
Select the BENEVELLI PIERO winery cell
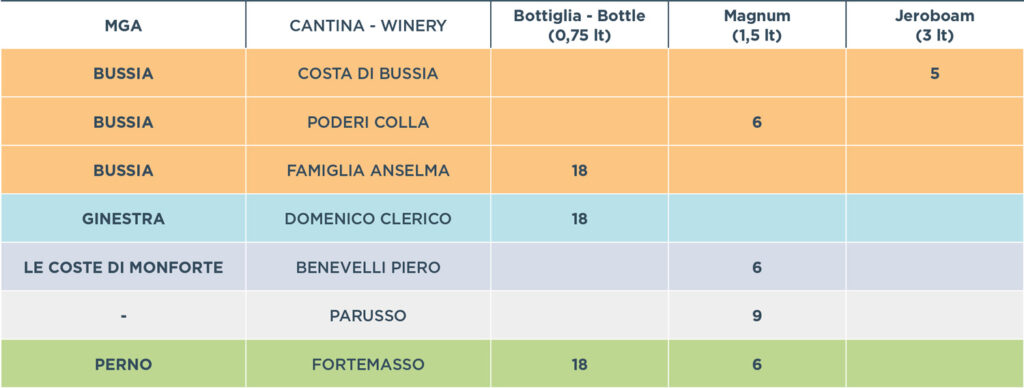368,267
